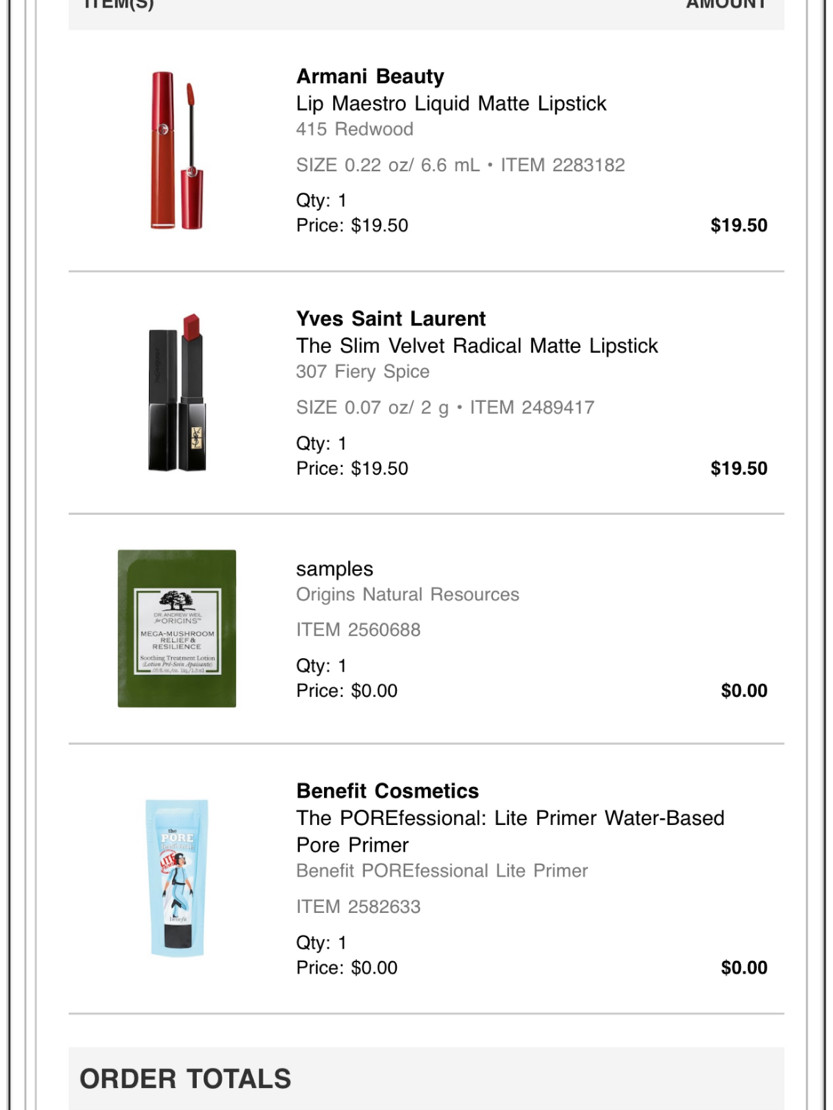Click the 307 Fiery Spice shade text

click(x=362, y=371)
